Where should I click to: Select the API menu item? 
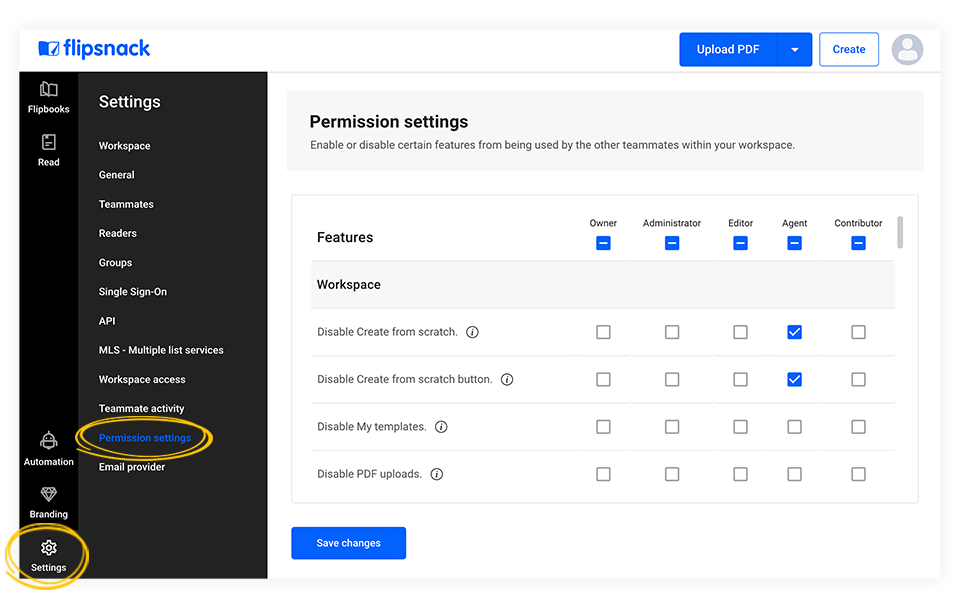pyautogui.click(x=106, y=321)
